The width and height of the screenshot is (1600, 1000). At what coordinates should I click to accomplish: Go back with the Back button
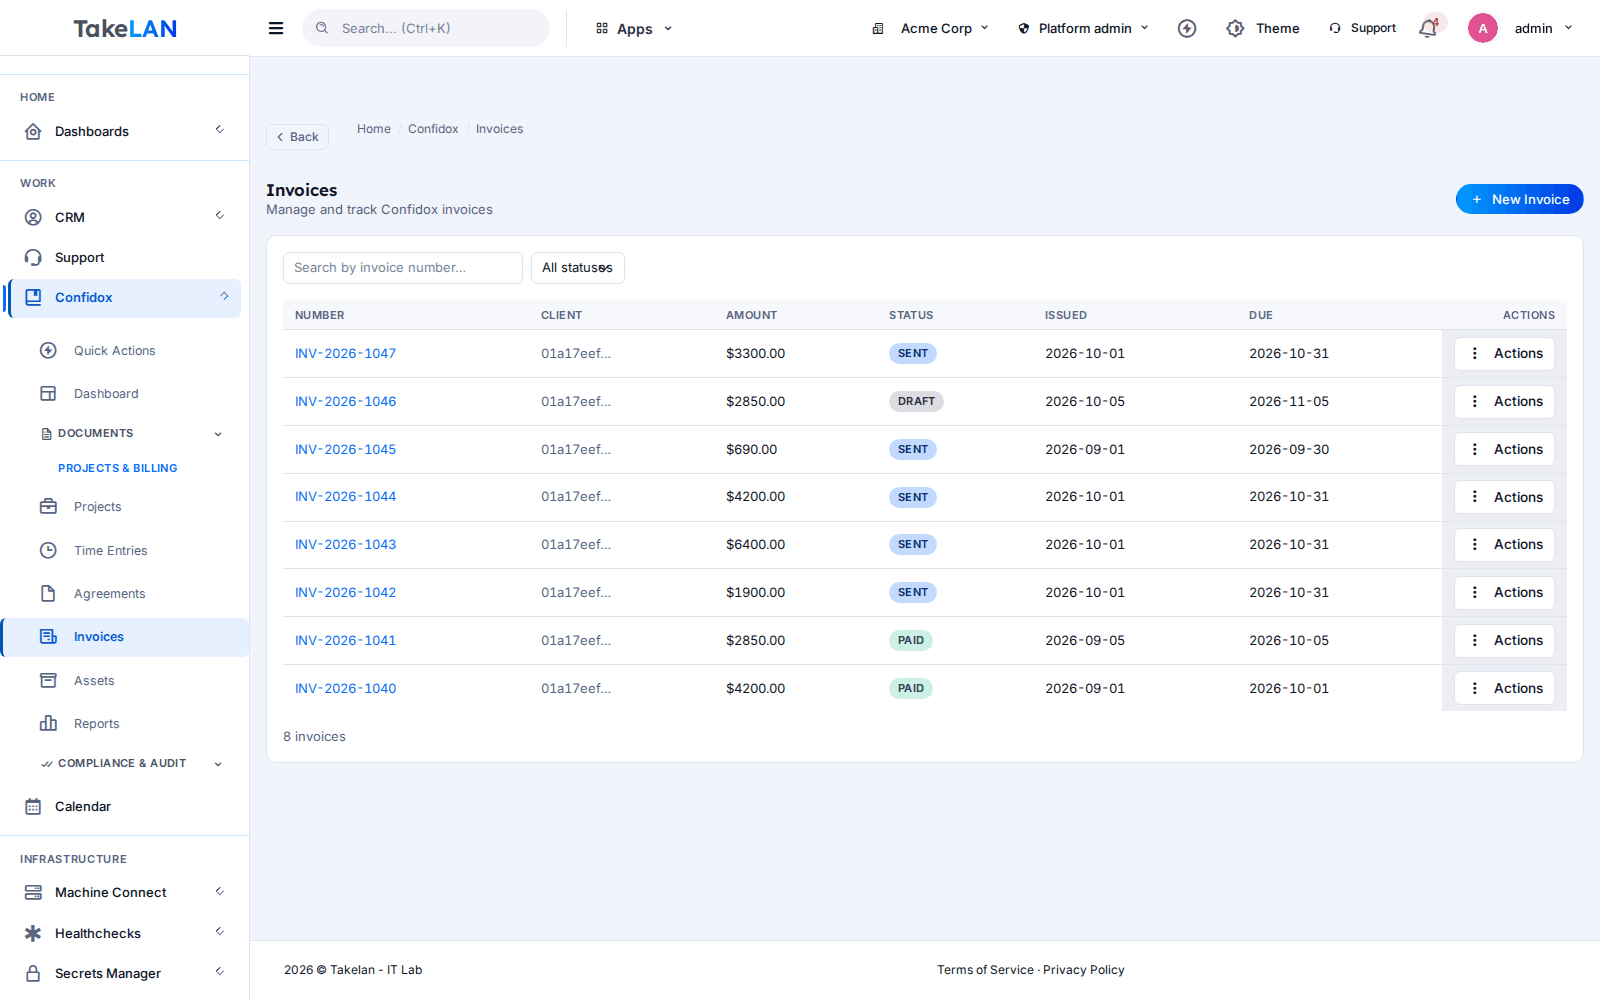(x=297, y=137)
